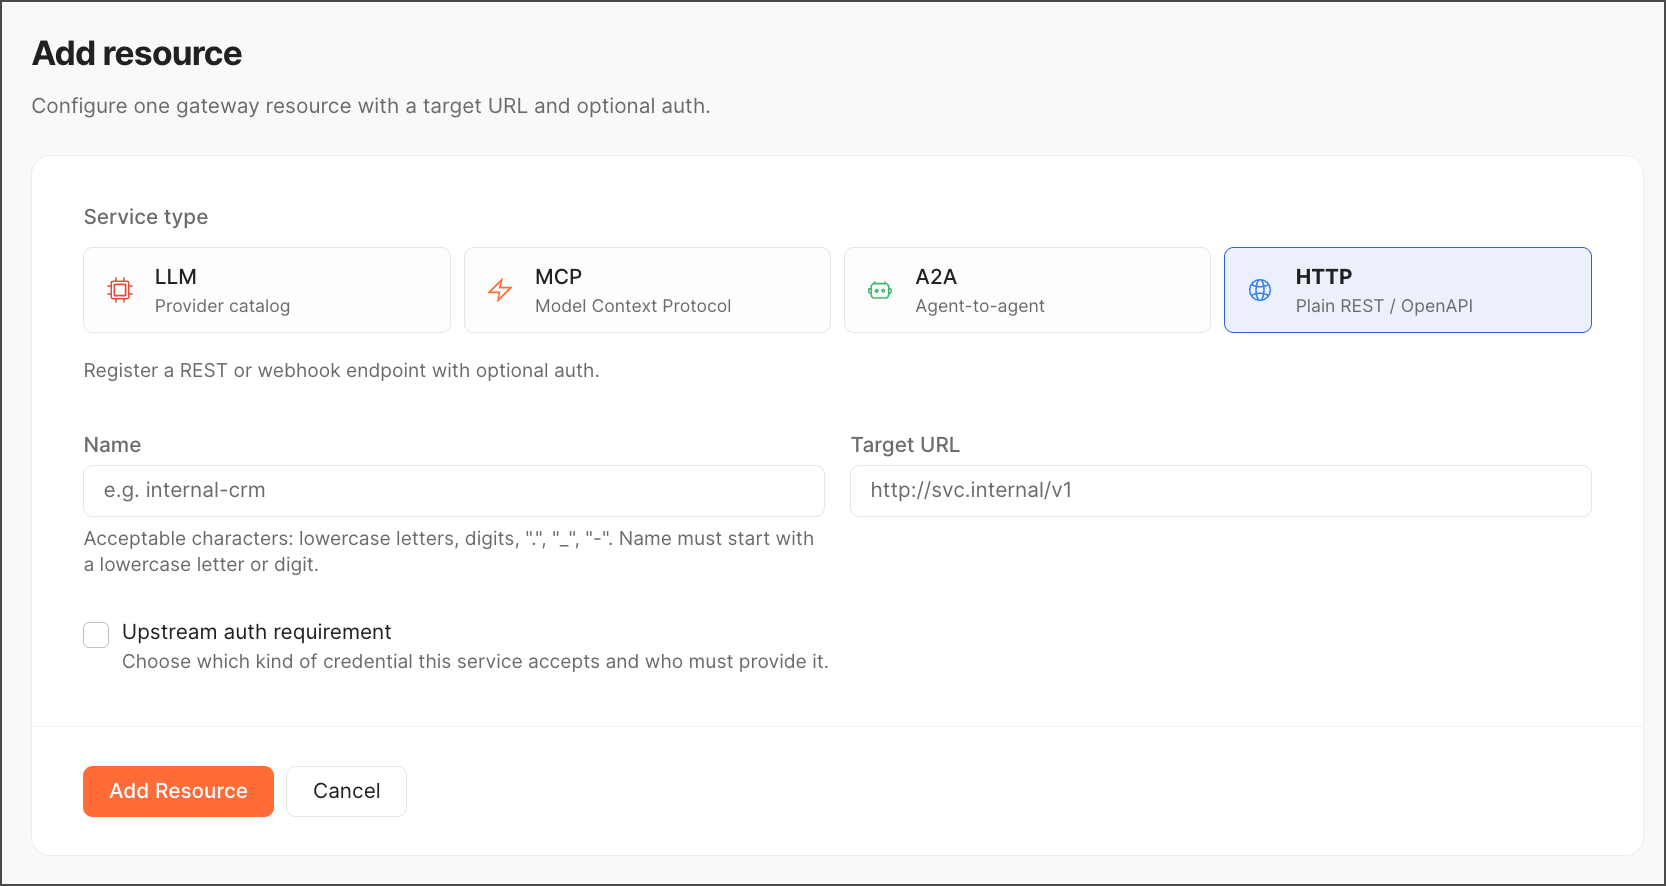The width and height of the screenshot is (1666, 886).
Task: Click the "Model Context Protocol" subtitle
Action: click(x=633, y=306)
